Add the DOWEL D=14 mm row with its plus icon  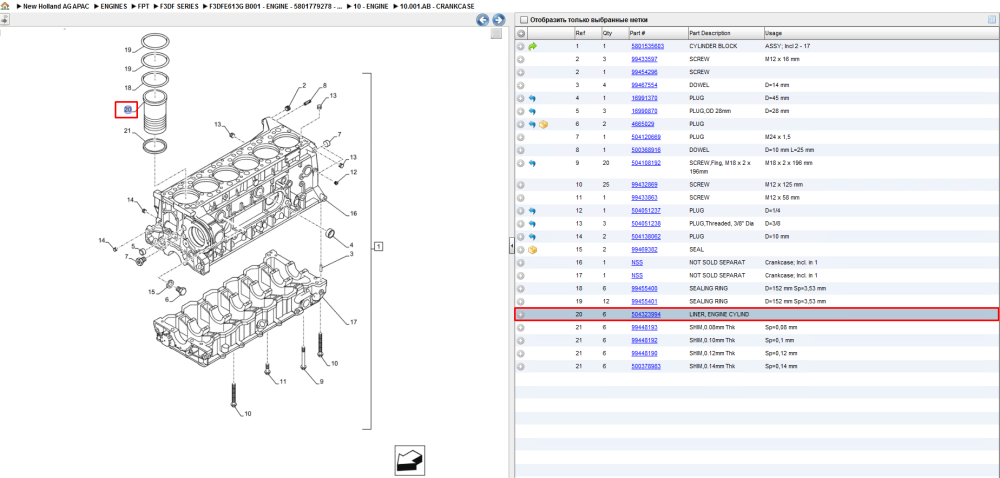click(521, 85)
